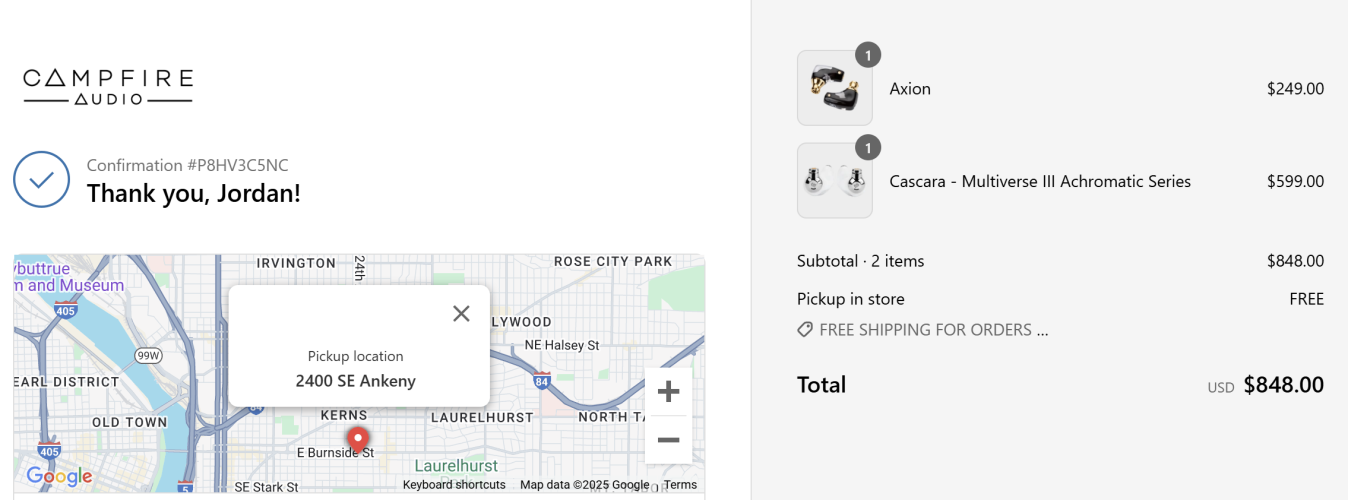Select "Cascara - Multiverse III Achromatic Series" name
The image size is (1348, 500).
[x=1040, y=181]
